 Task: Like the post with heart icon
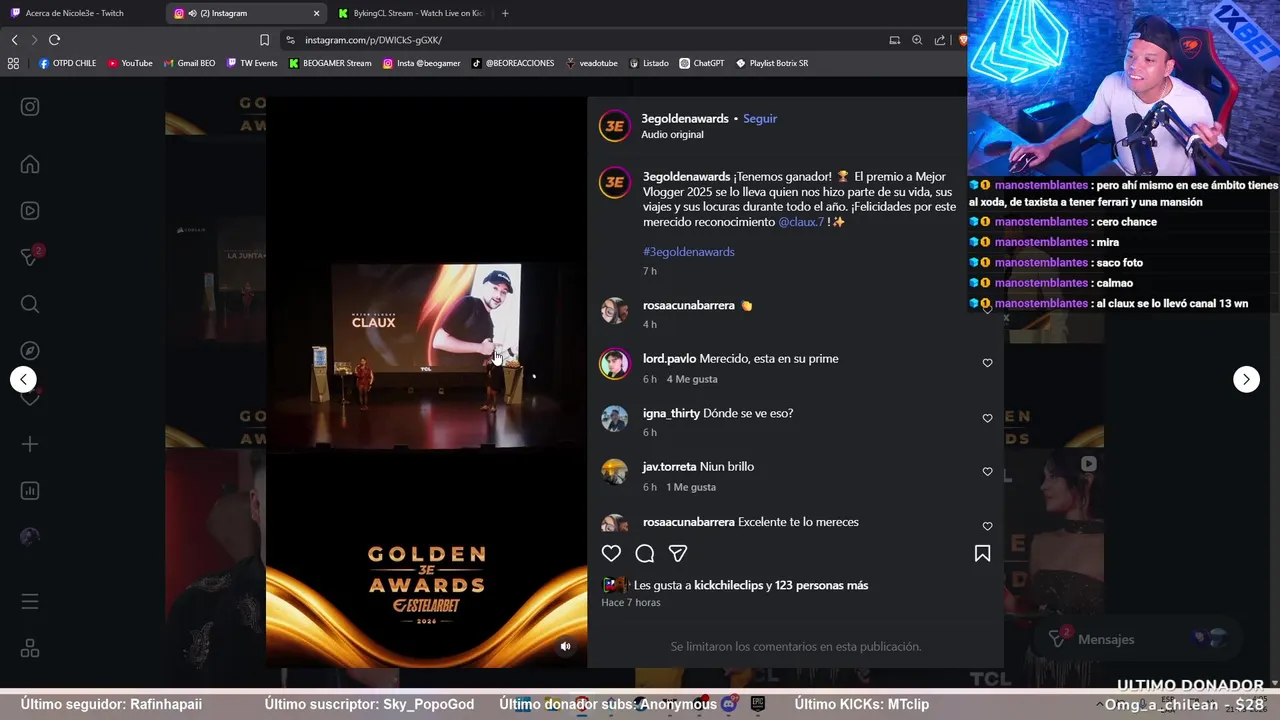tap(611, 553)
